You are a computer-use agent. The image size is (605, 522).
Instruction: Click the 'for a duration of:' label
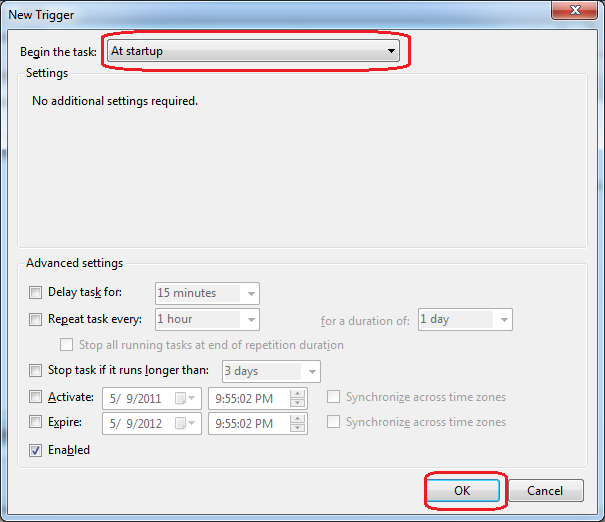tap(365, 321)
